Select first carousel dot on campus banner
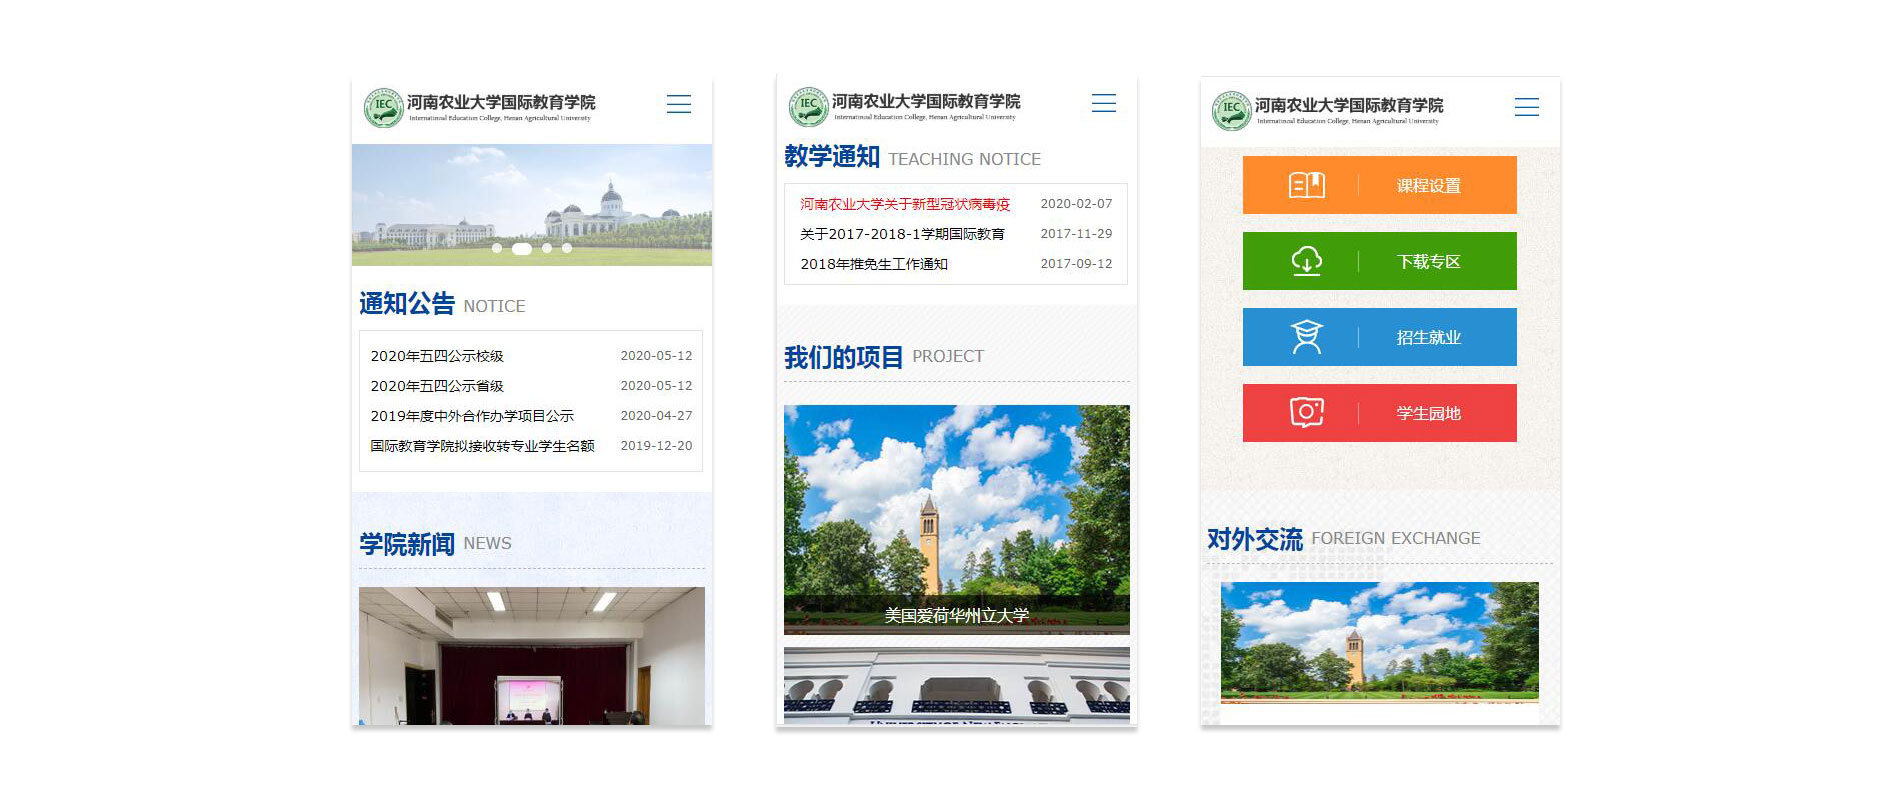The width and height of the screenshot is (1899, 800). pyautogui.click(x=497, y=248)
